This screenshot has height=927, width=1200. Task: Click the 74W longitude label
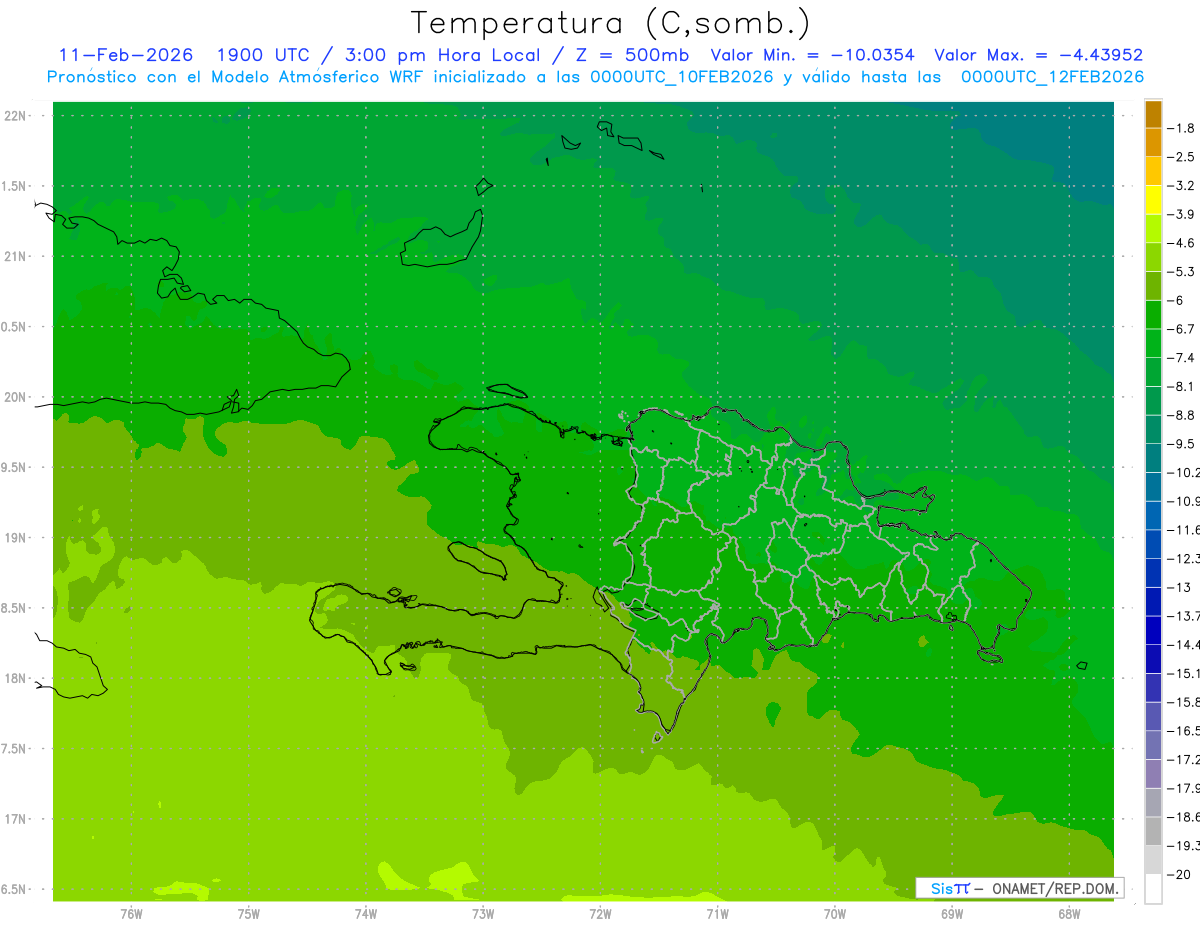coord(366,914)
